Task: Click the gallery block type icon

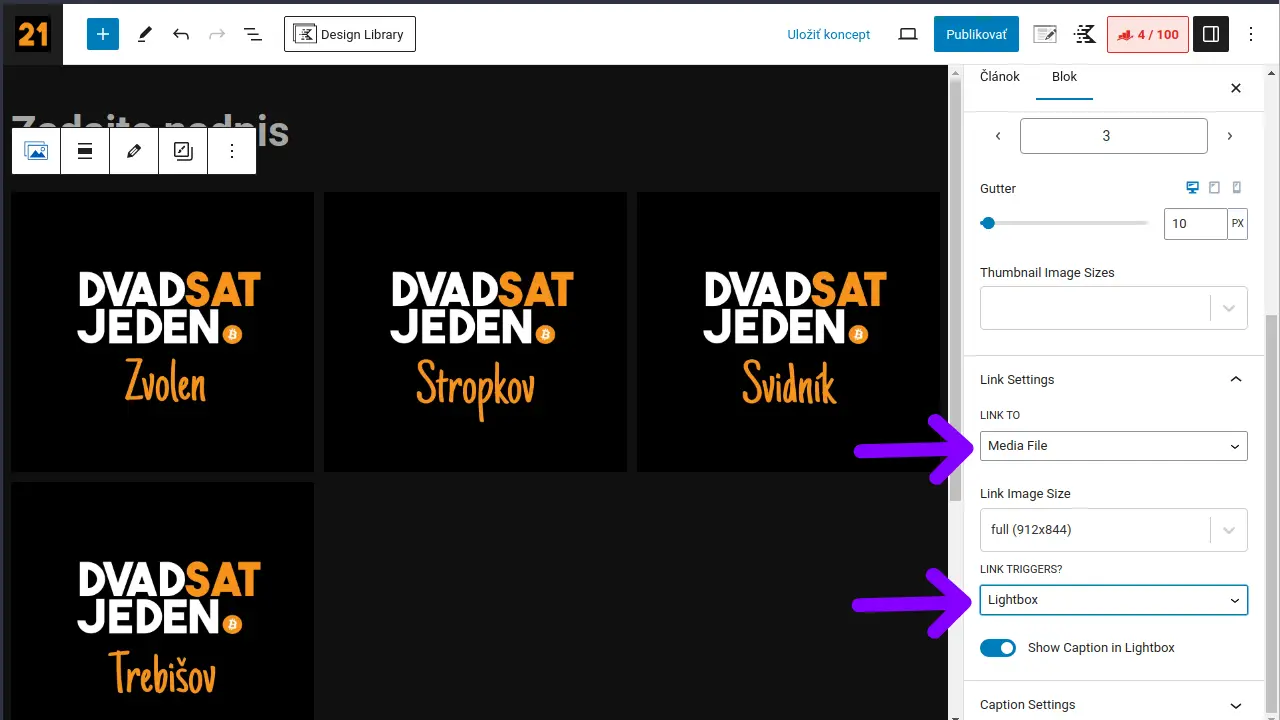Action: 36,151
